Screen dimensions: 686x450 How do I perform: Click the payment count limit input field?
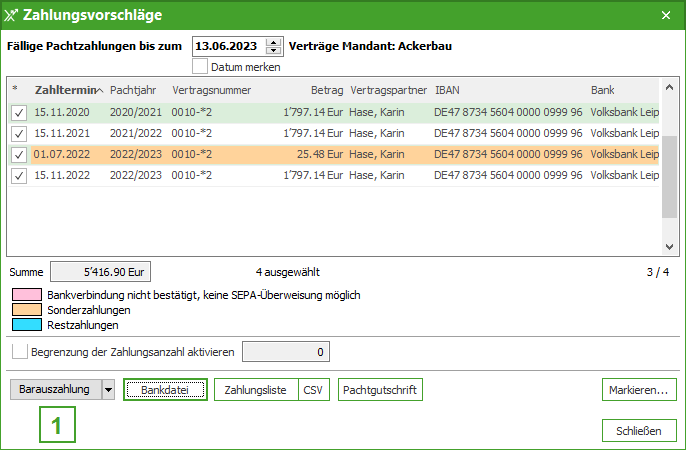[x=285, y=352]
